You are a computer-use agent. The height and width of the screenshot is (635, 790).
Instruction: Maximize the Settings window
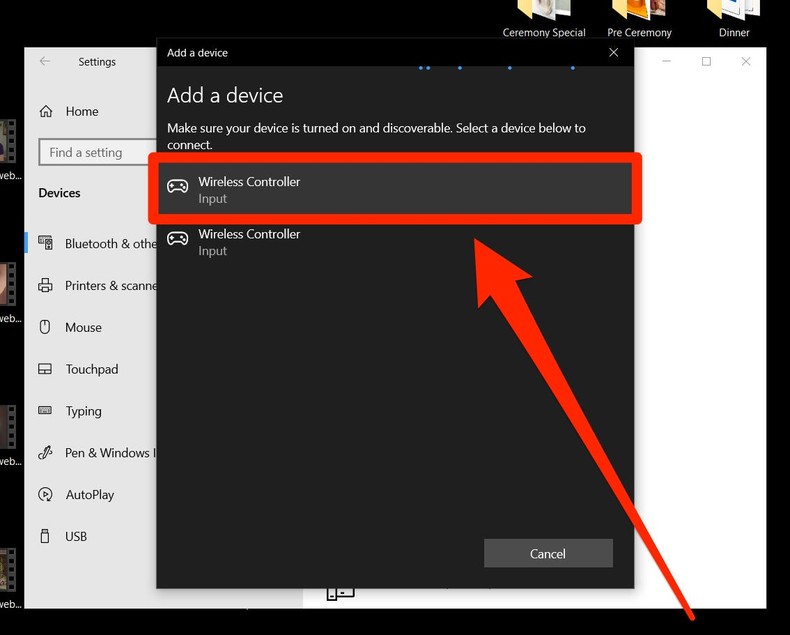pos(706,61)
